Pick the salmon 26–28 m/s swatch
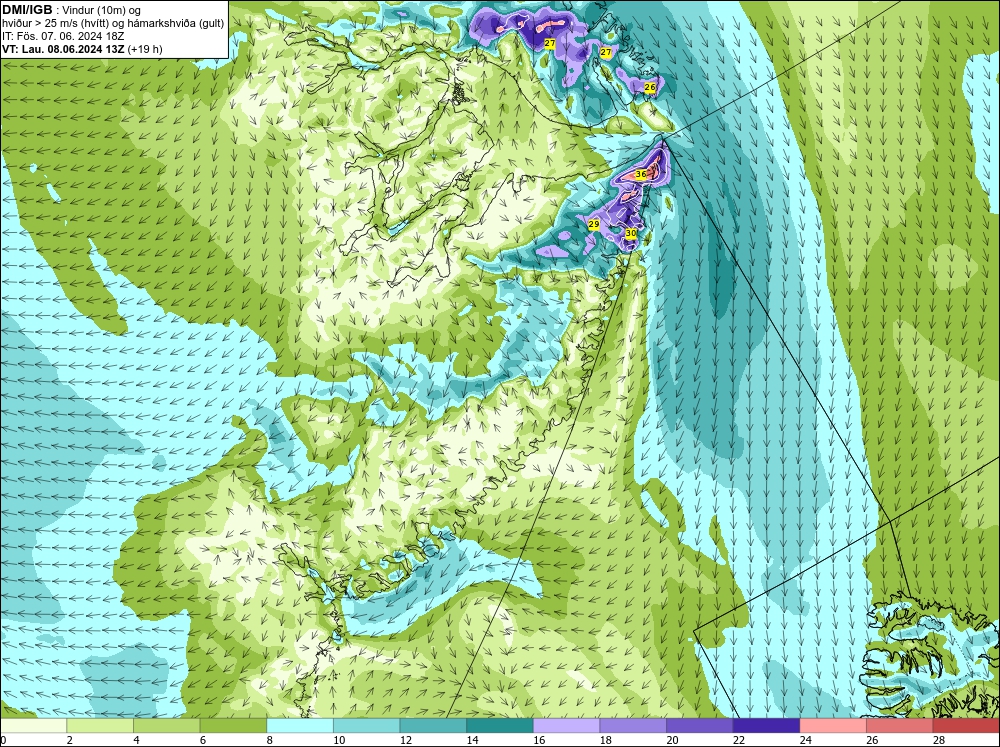The width and height of the screenshot is (1000, 747). click(x=900, y=726)
